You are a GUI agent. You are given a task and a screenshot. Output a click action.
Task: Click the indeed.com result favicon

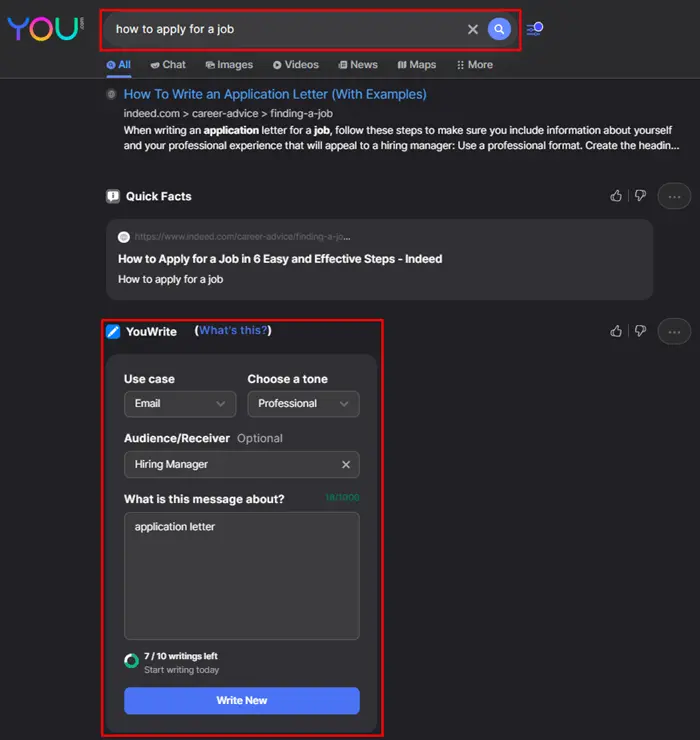111,94
